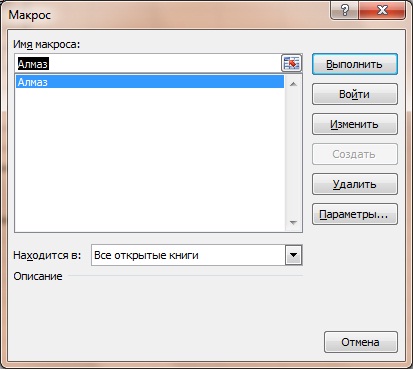Viewport: 413px width, 370px height.
Task: Step into the macro with Войти
Action: click(x=355, y=94)
